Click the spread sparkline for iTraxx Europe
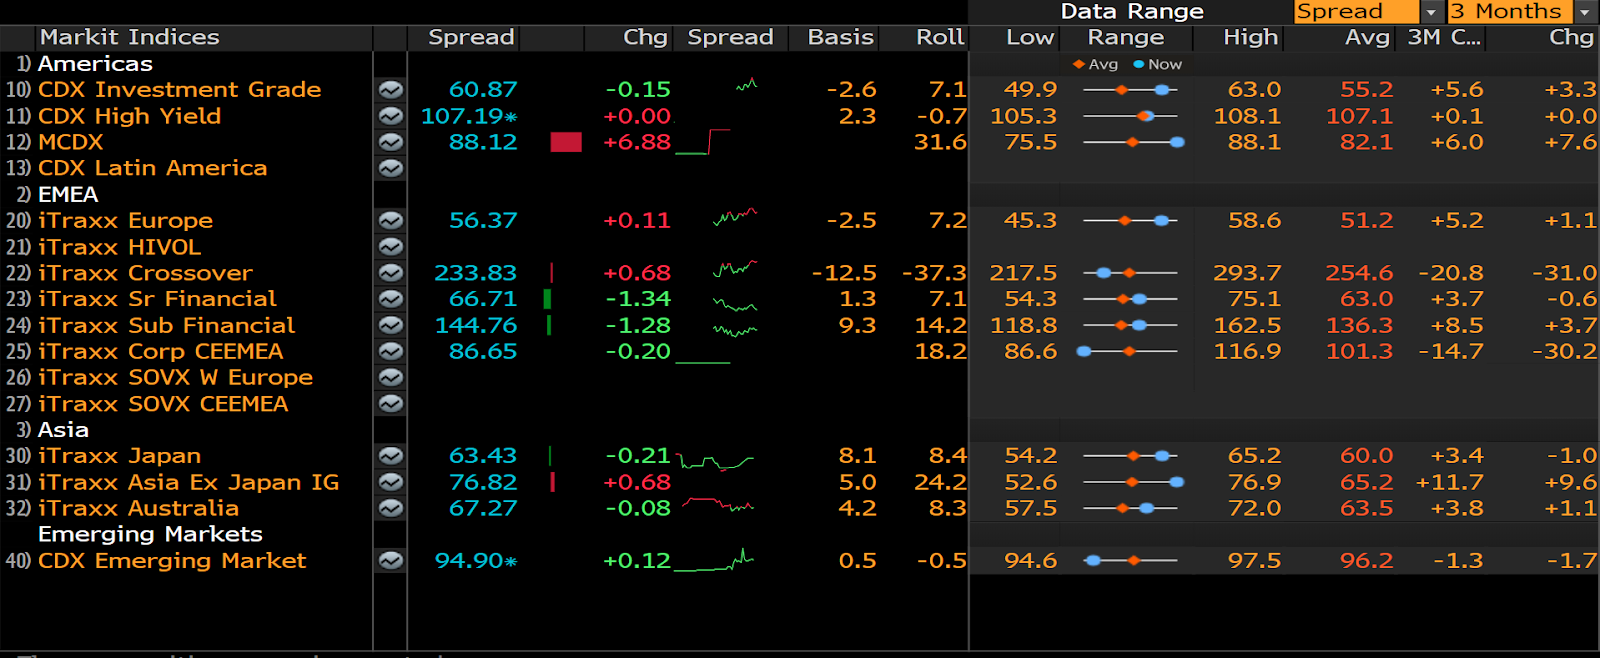The width and height of the screenshot is (1600, 658). pos(735,217)
